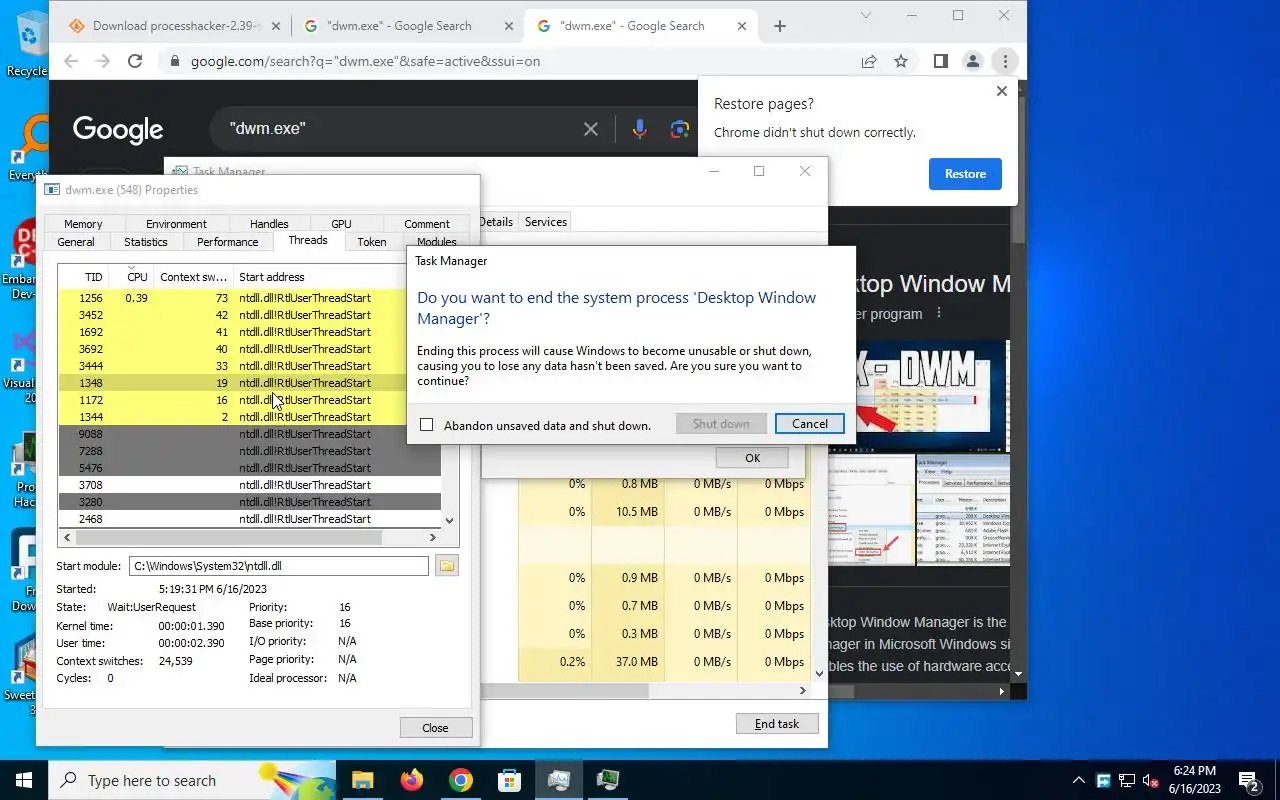Viewport: 1280px width, 800px height.
Task: Open notification center icon
Action: [x=1249, y=780]
